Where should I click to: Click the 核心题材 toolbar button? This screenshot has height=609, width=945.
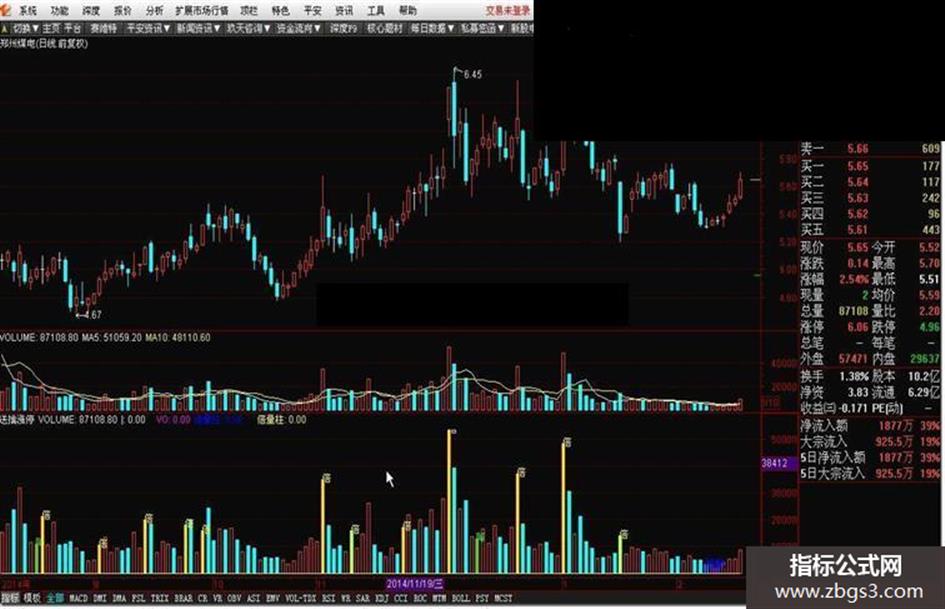pyautogui.click(x=385, y=28)
